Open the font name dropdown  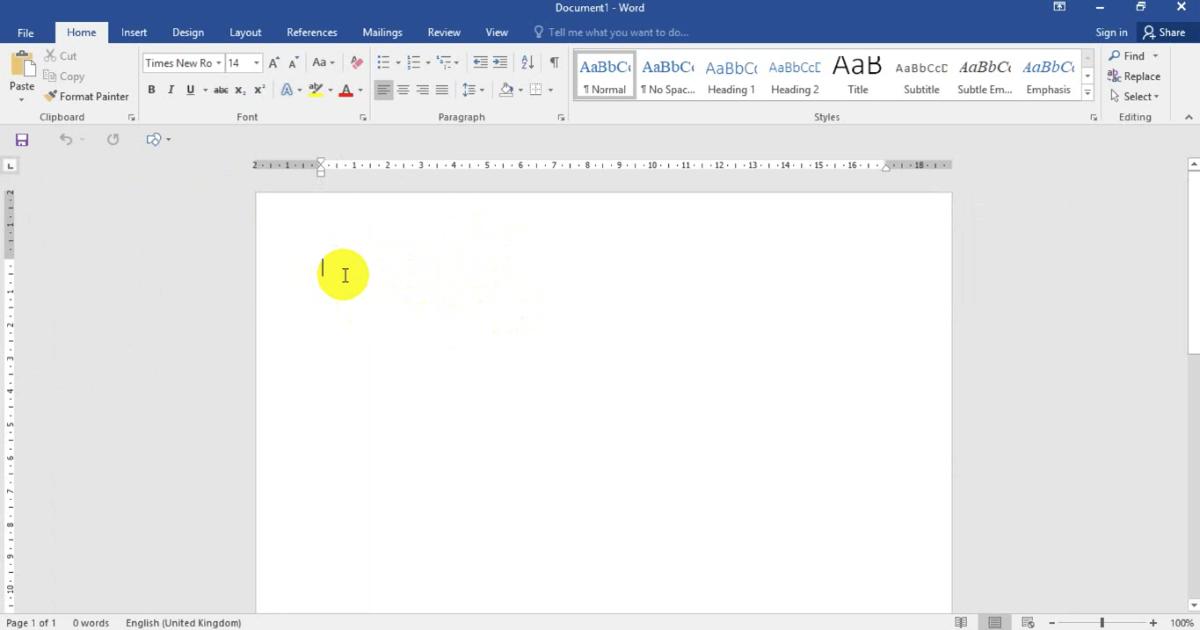pos(217,63)
